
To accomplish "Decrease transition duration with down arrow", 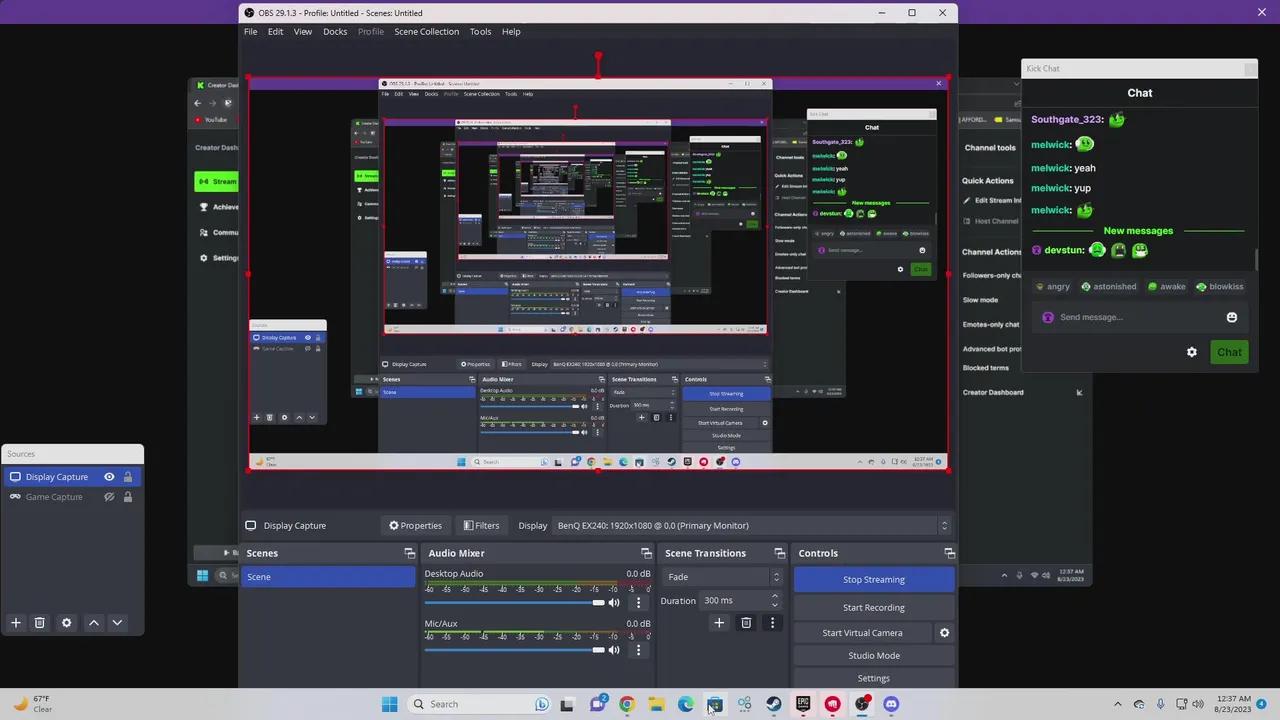I will [x=774, y=605].
